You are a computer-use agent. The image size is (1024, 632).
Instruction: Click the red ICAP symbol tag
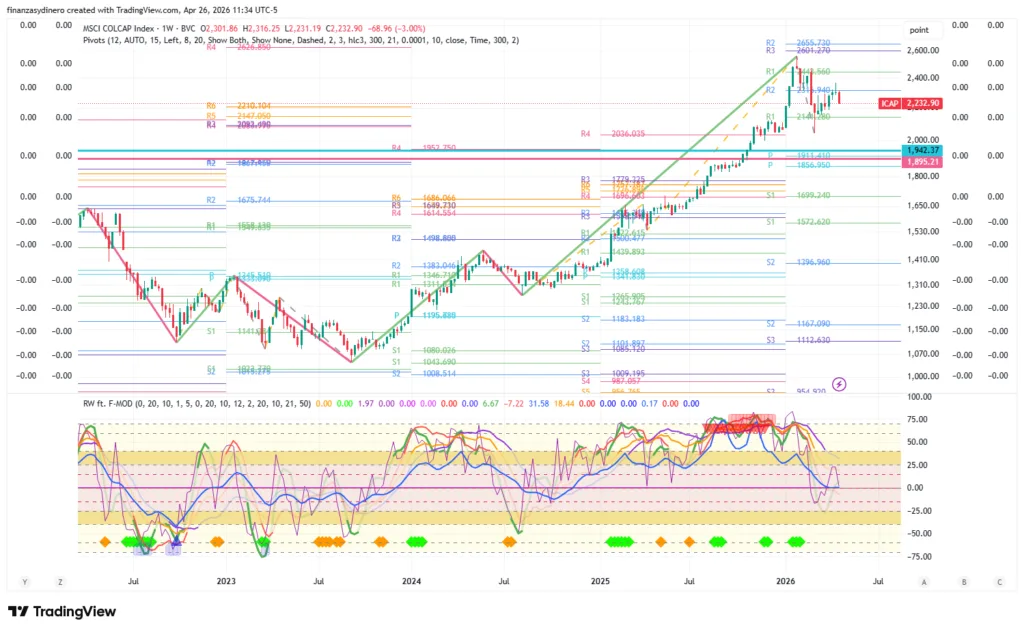tap(889, 103)
